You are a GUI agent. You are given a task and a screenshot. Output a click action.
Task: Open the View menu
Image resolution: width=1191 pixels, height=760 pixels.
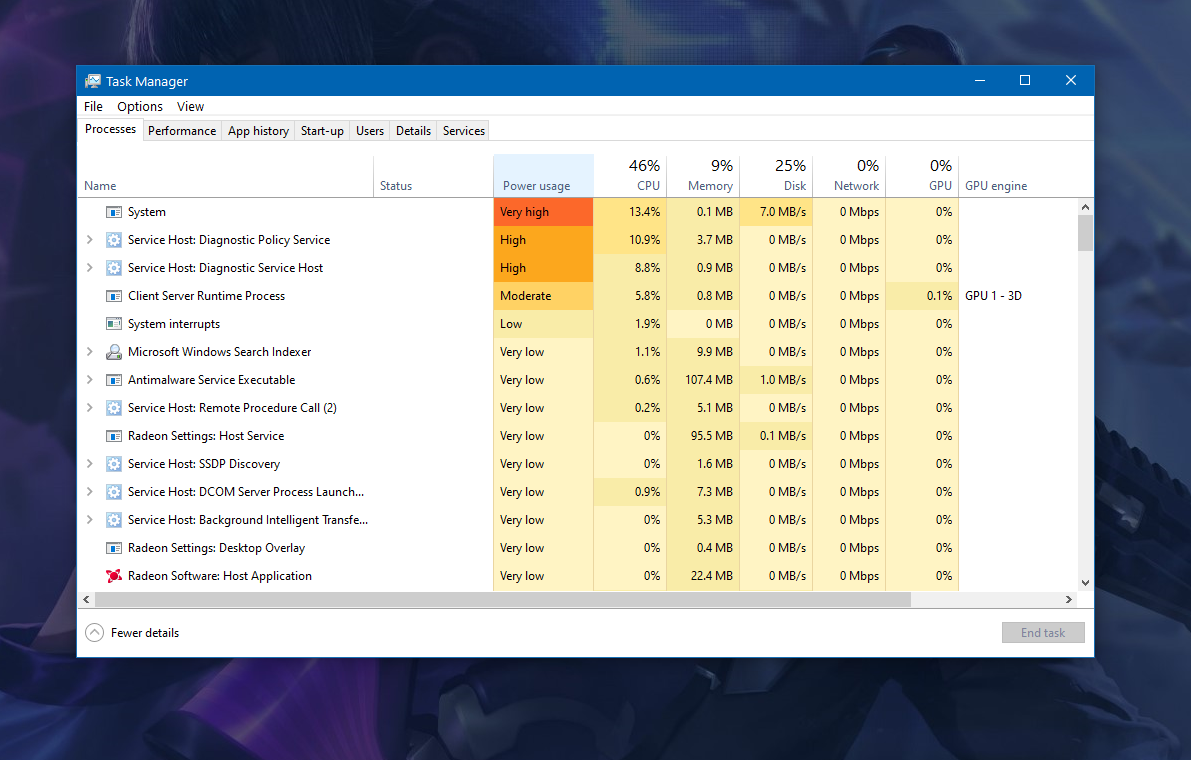click(191, 106)
